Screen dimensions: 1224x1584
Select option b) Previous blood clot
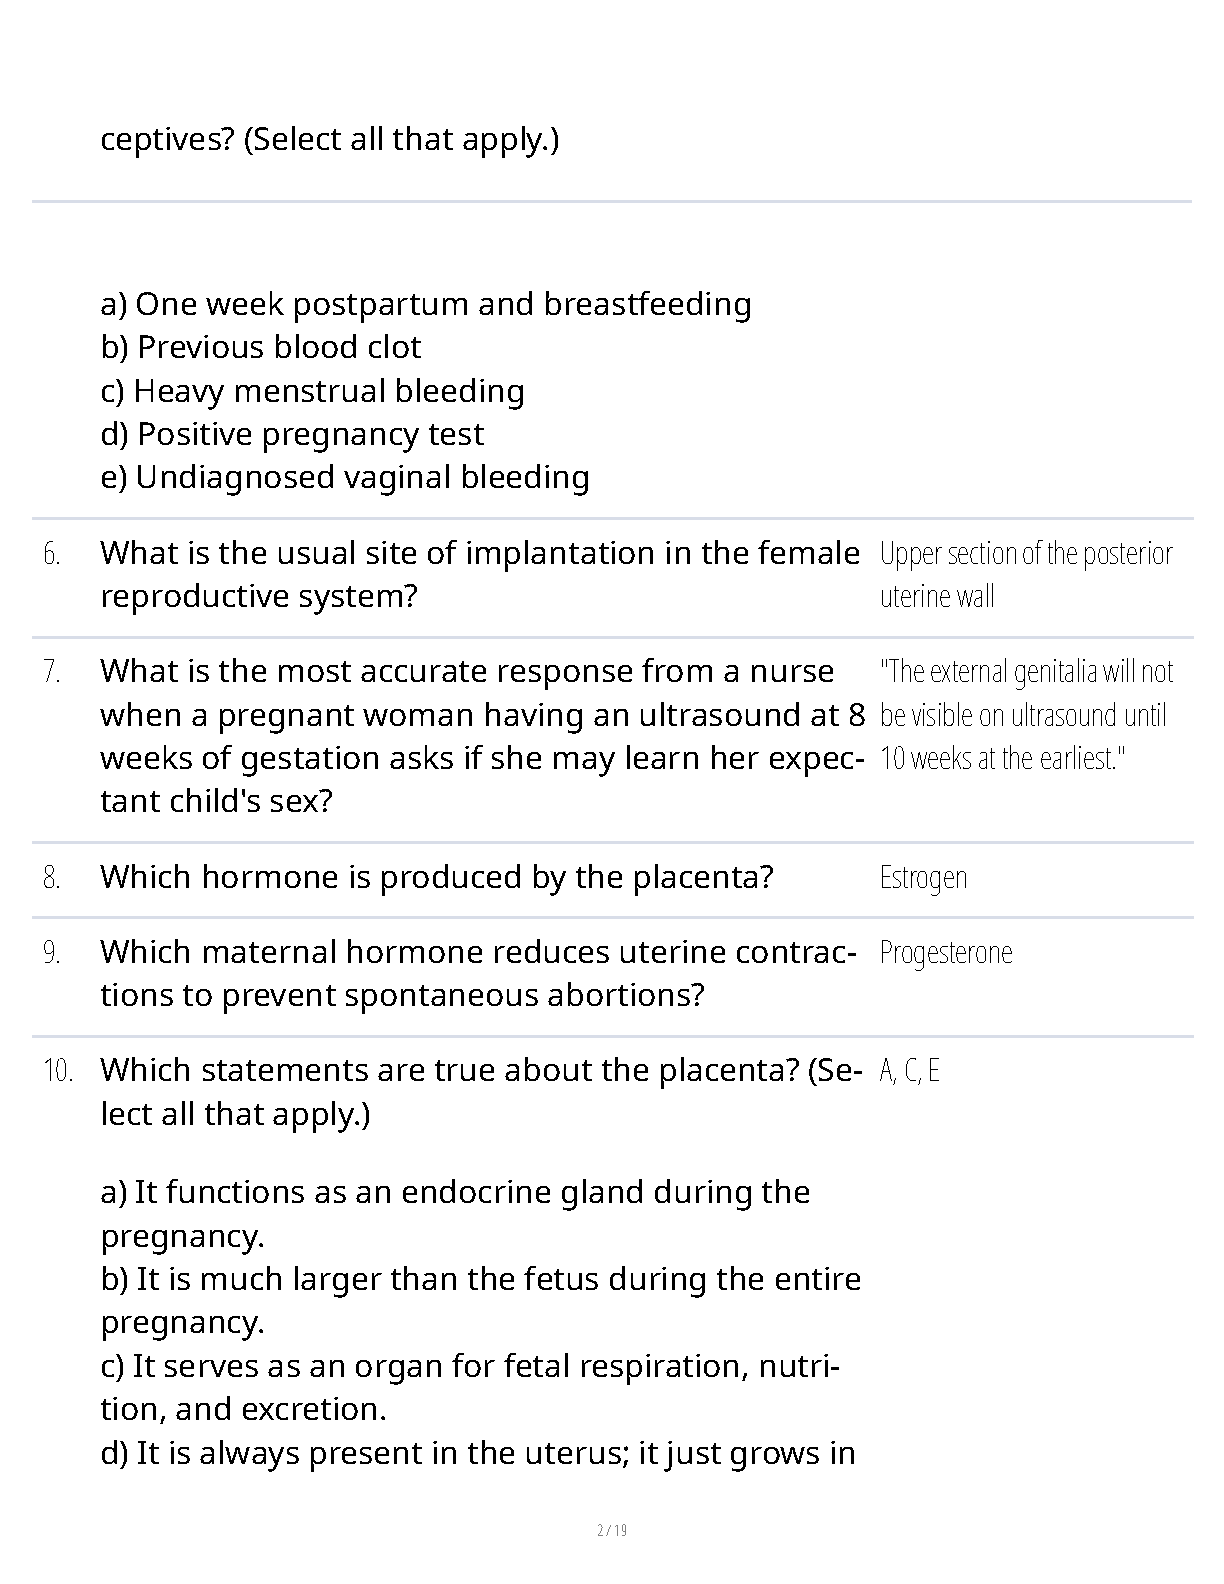tap(261, 347)
